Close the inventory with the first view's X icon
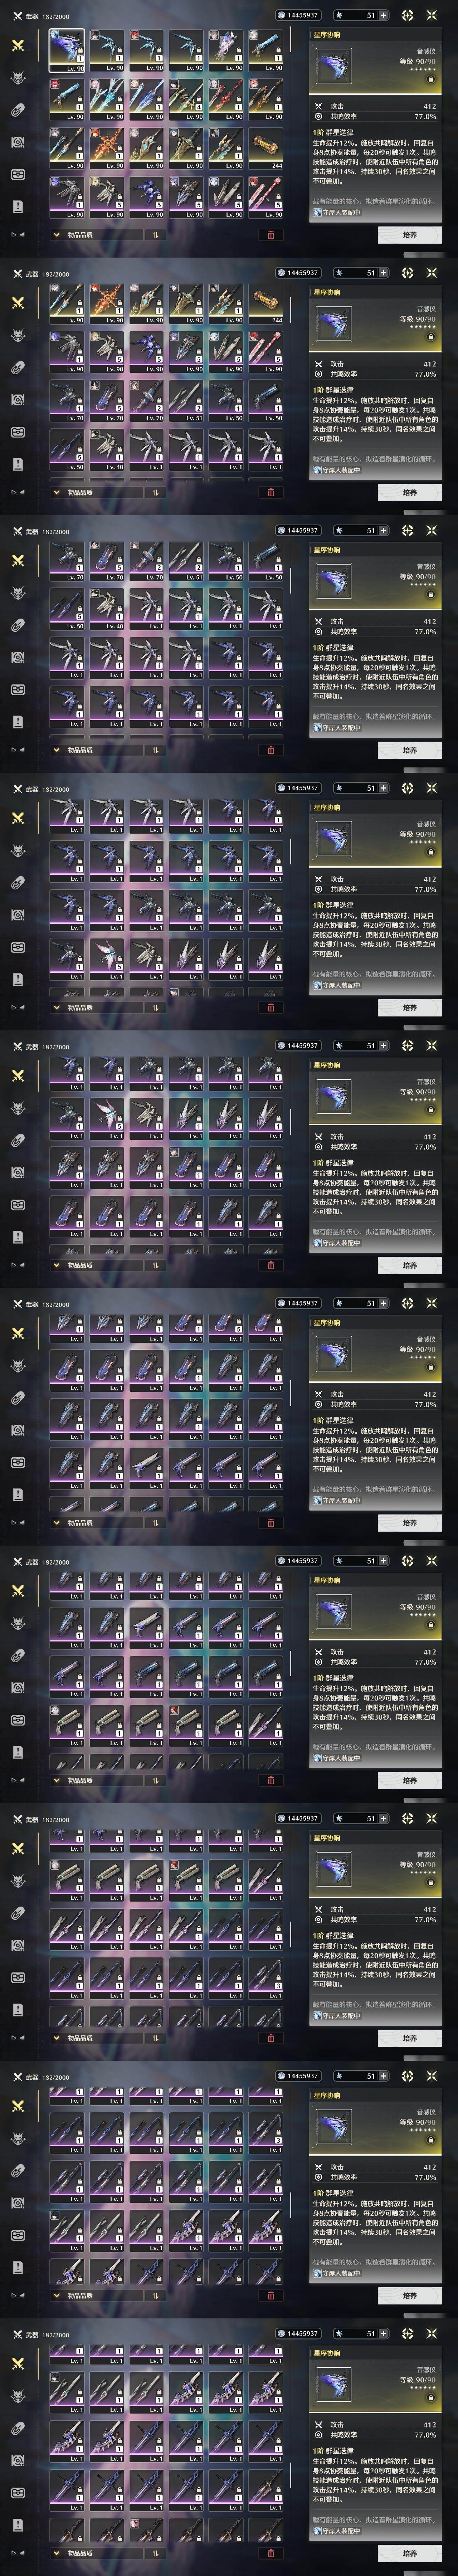458x2576 pixels. [432, 15]
